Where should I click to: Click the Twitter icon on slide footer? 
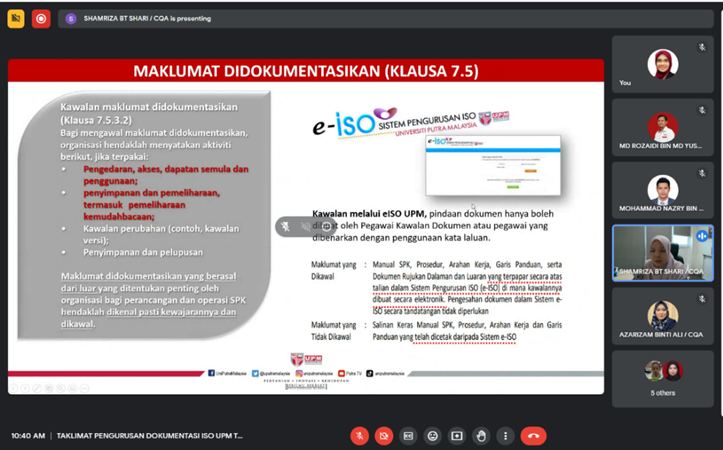[255, 373]
